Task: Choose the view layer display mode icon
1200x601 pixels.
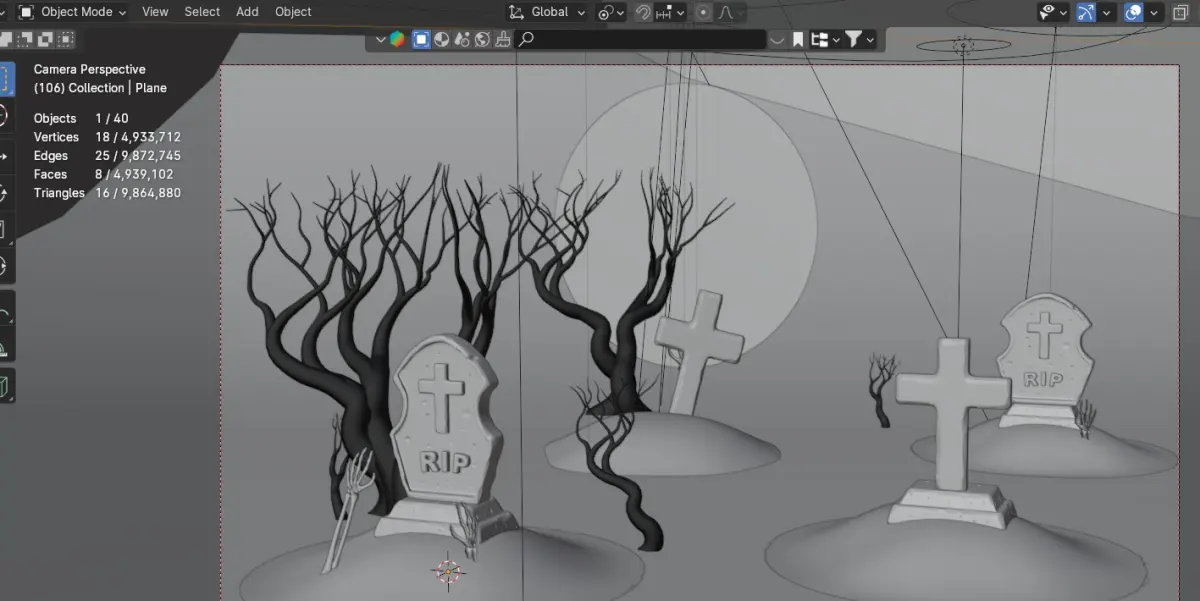Action: tap(421, 39)
